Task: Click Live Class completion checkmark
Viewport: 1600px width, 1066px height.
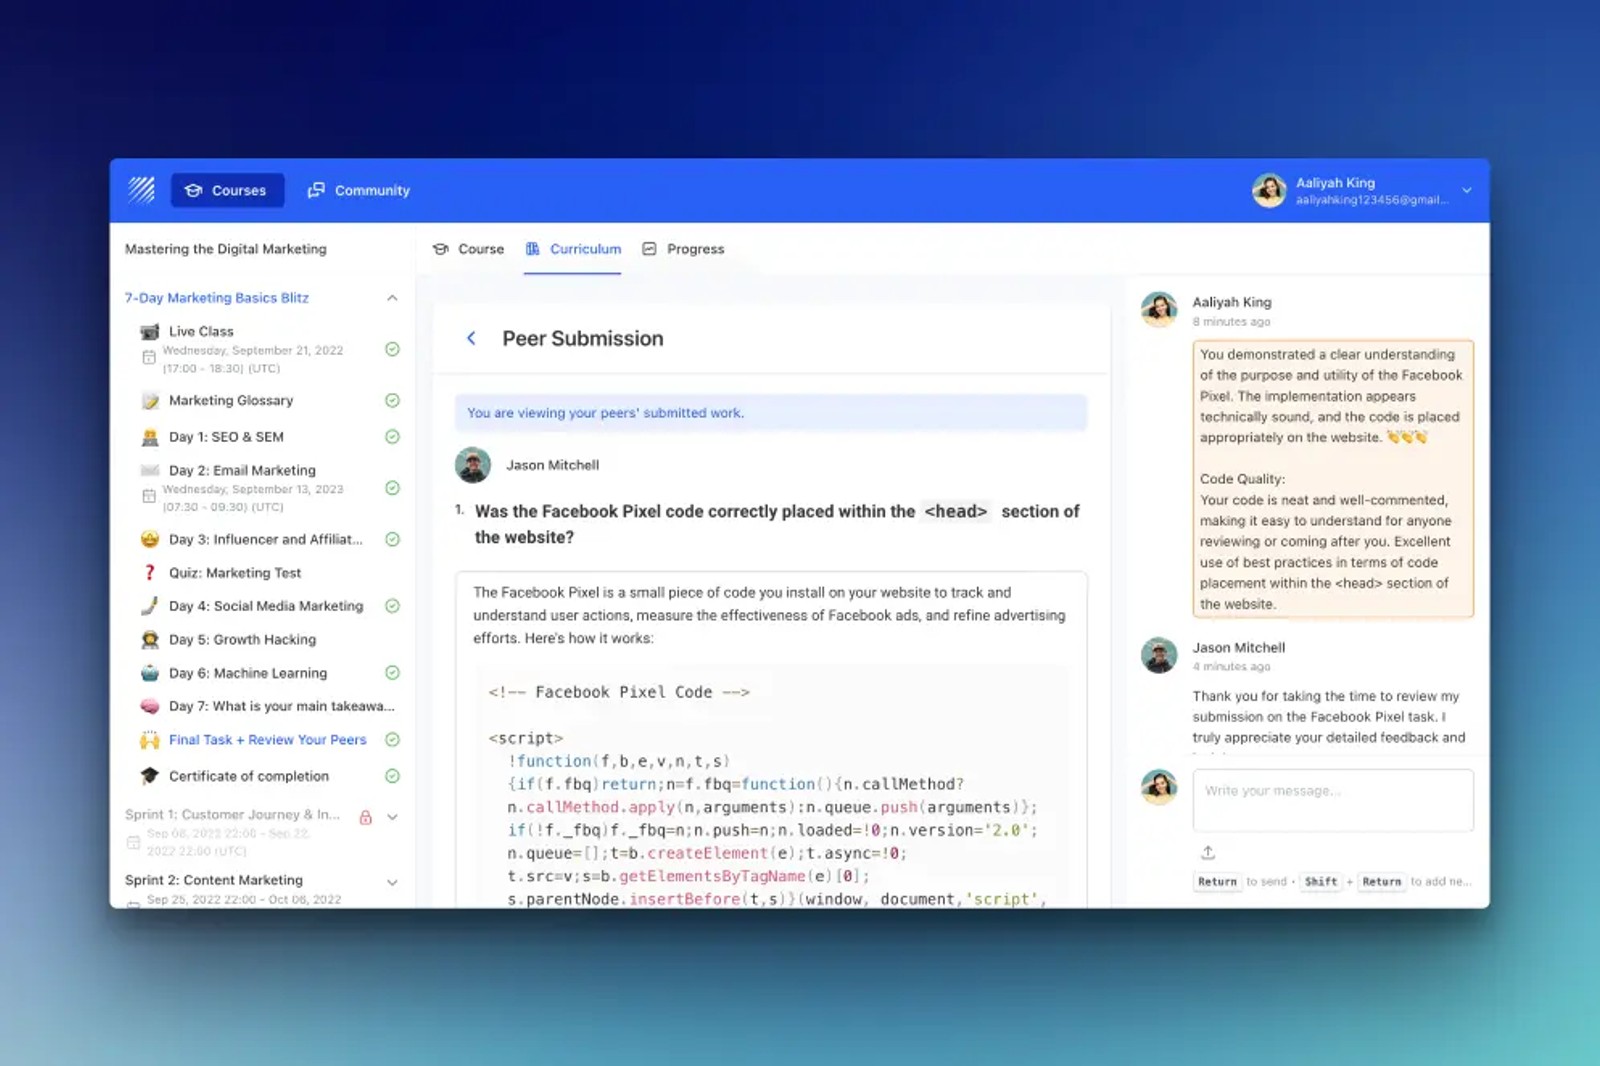Action: tap(392, 349)
